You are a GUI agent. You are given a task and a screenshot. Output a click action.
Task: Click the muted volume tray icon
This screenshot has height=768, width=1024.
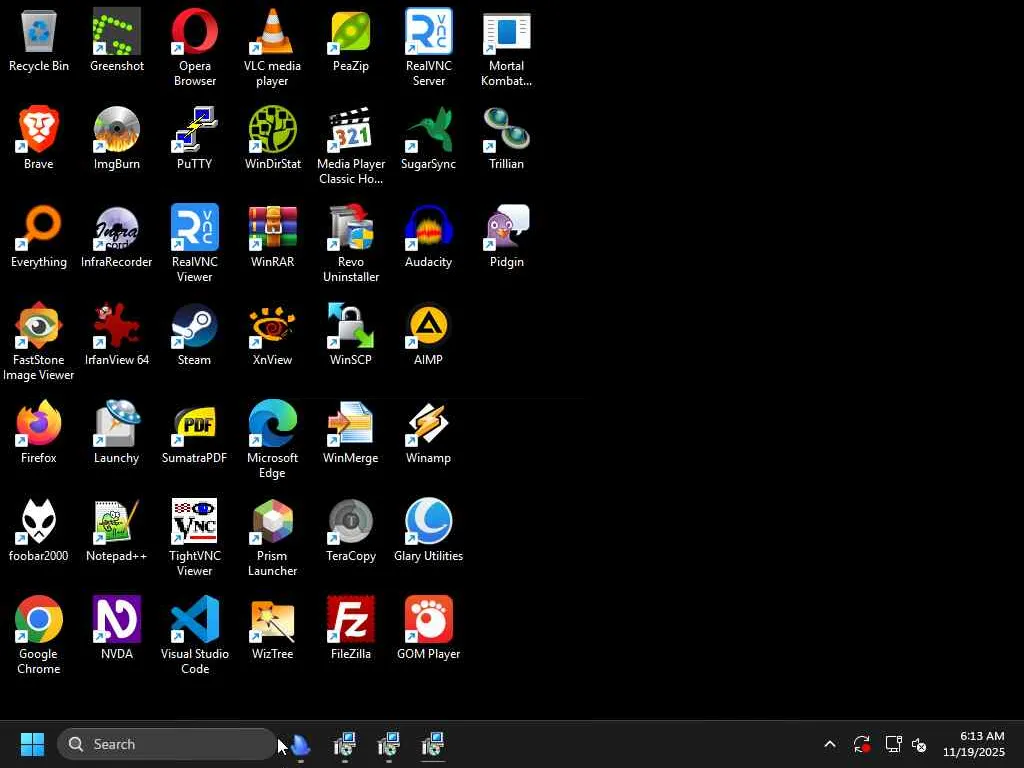click(919, 744)
